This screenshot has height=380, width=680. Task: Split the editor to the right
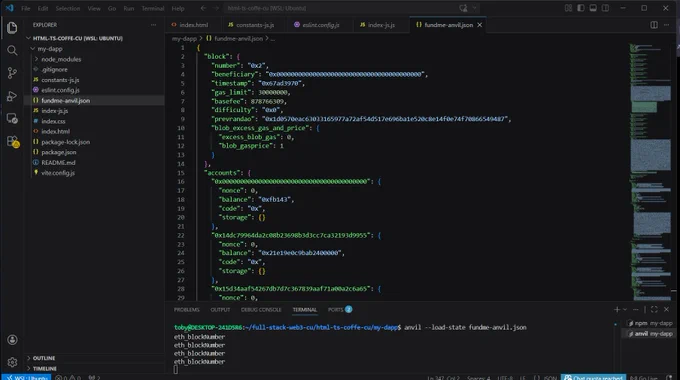tap(654, 25)
